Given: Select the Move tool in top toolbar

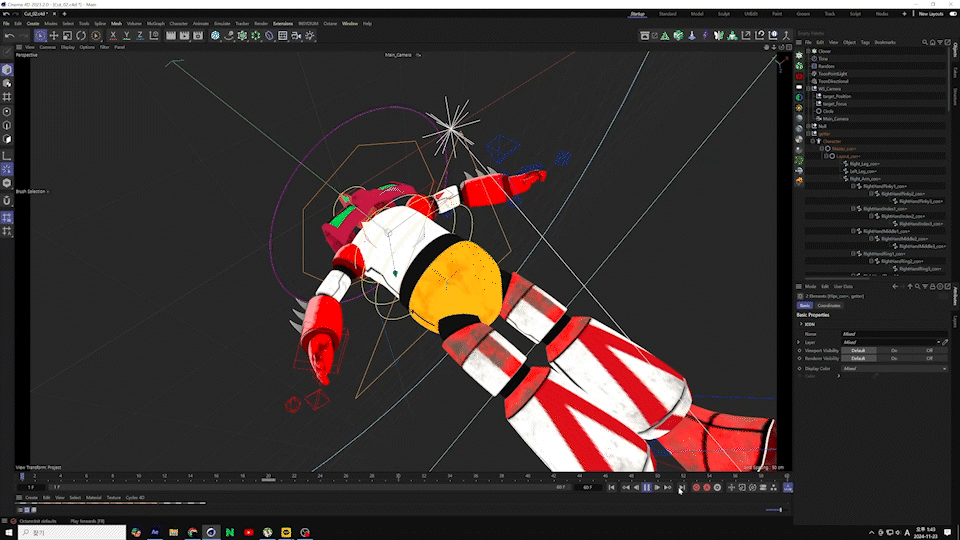Looking at the screenshot, I should (x=54, y=36).
